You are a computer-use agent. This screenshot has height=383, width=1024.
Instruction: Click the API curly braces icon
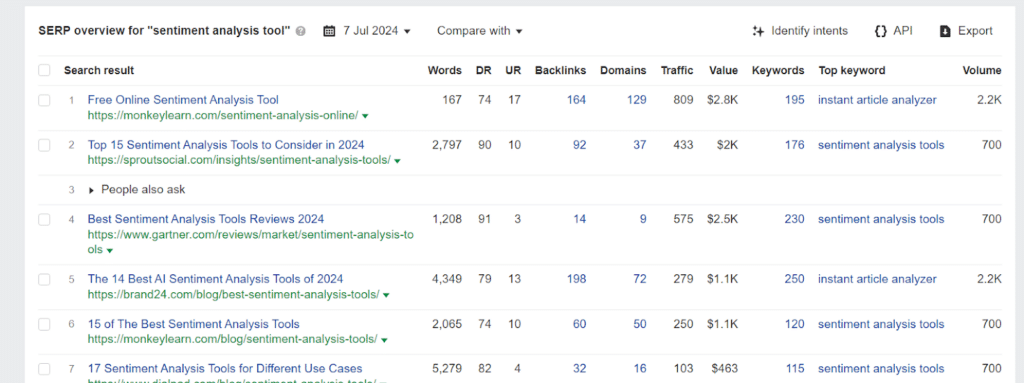point(880,31)
